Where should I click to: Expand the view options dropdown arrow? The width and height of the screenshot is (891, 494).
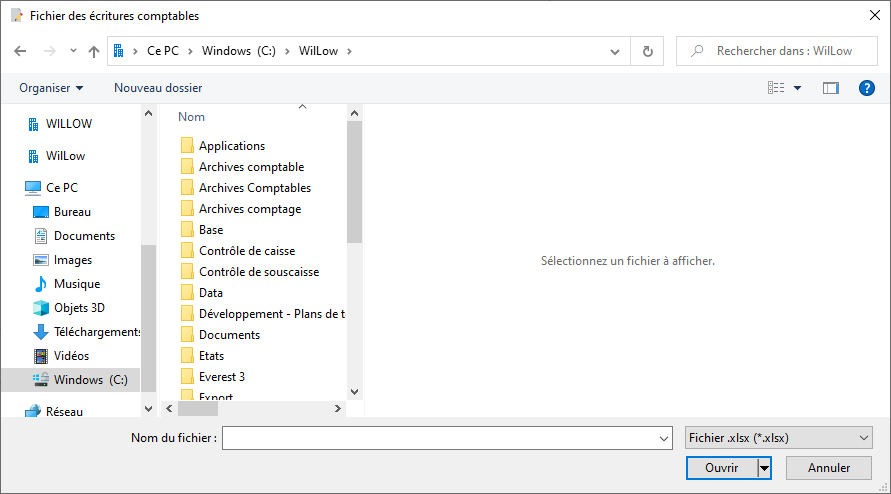797,88
